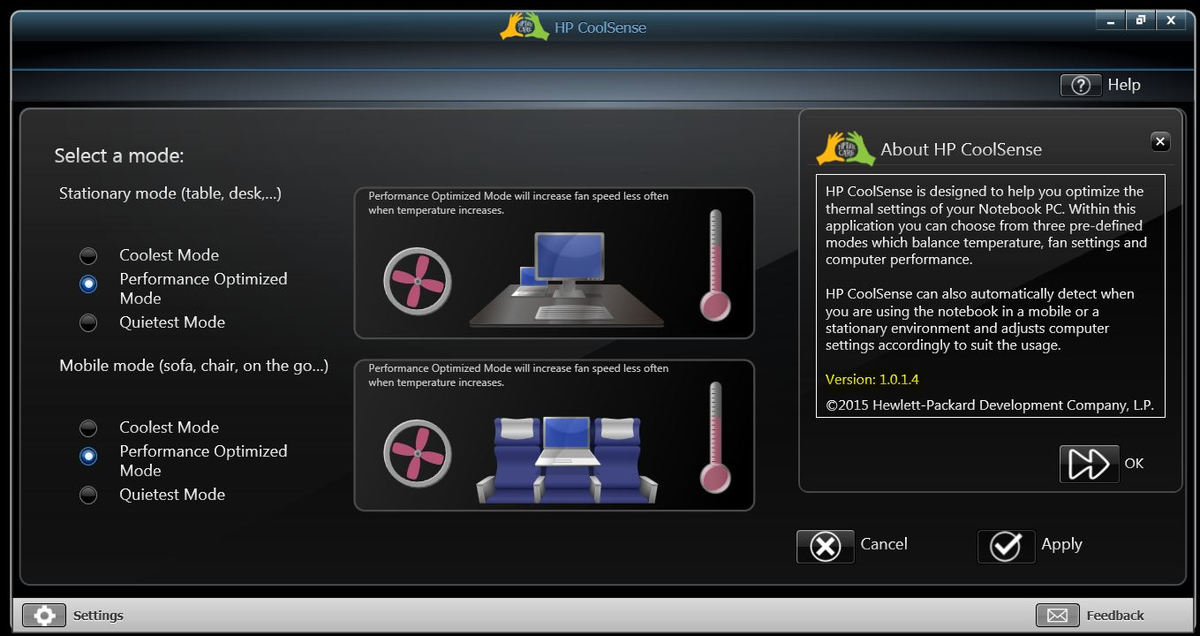The width and height of the screenshot is (1200, 636).
Task: Select Coolest Mode under Mobile mode
Action: (89, 428)
